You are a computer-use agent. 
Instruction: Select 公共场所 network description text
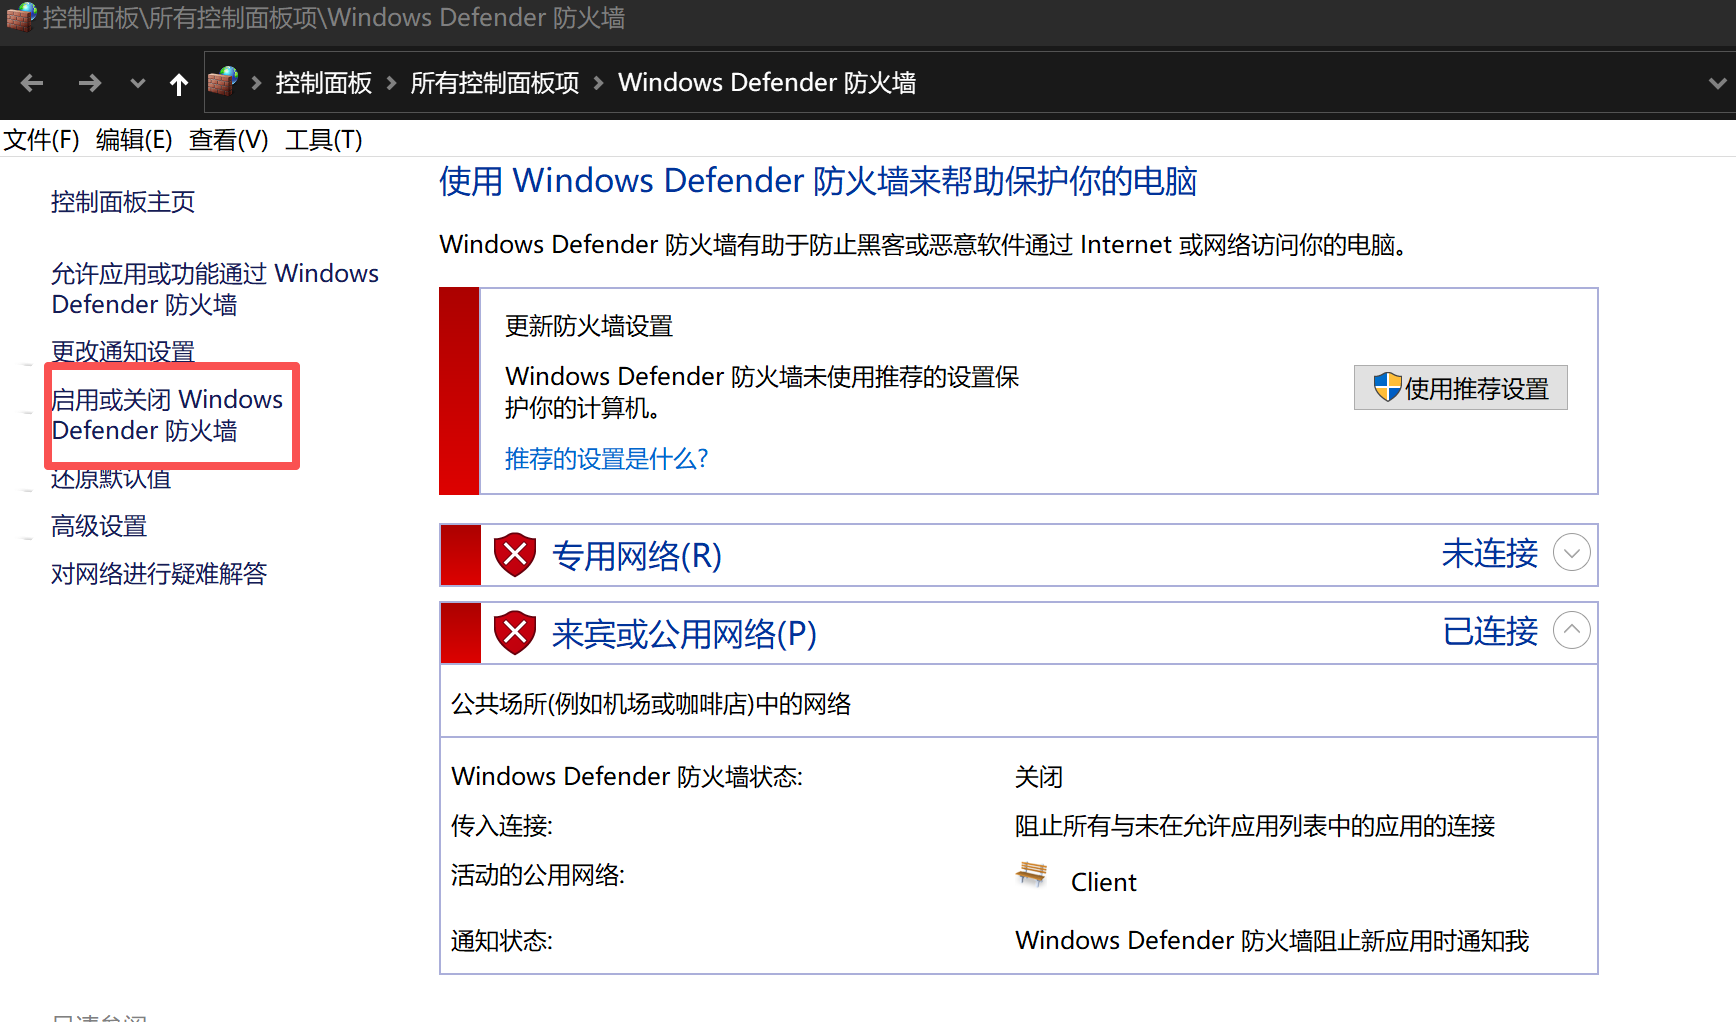651,704
